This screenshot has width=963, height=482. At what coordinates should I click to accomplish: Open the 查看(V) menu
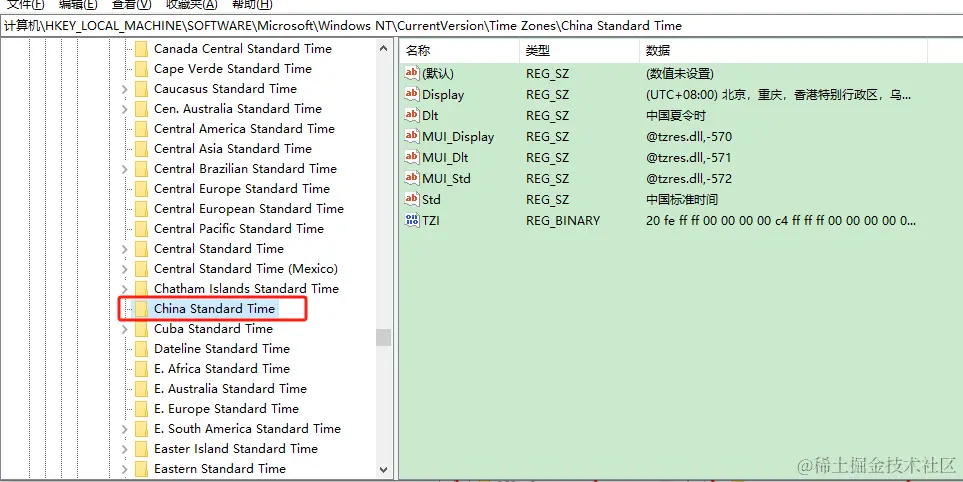coord(131,4)
